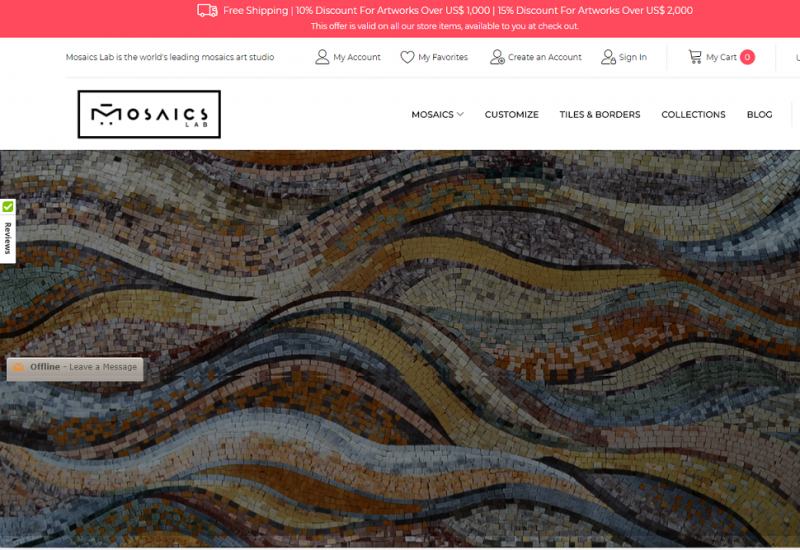This screenshot has width=800, height=550.
Task: Click the green checkmark Reviews icon
Action: tap(8, 207)
